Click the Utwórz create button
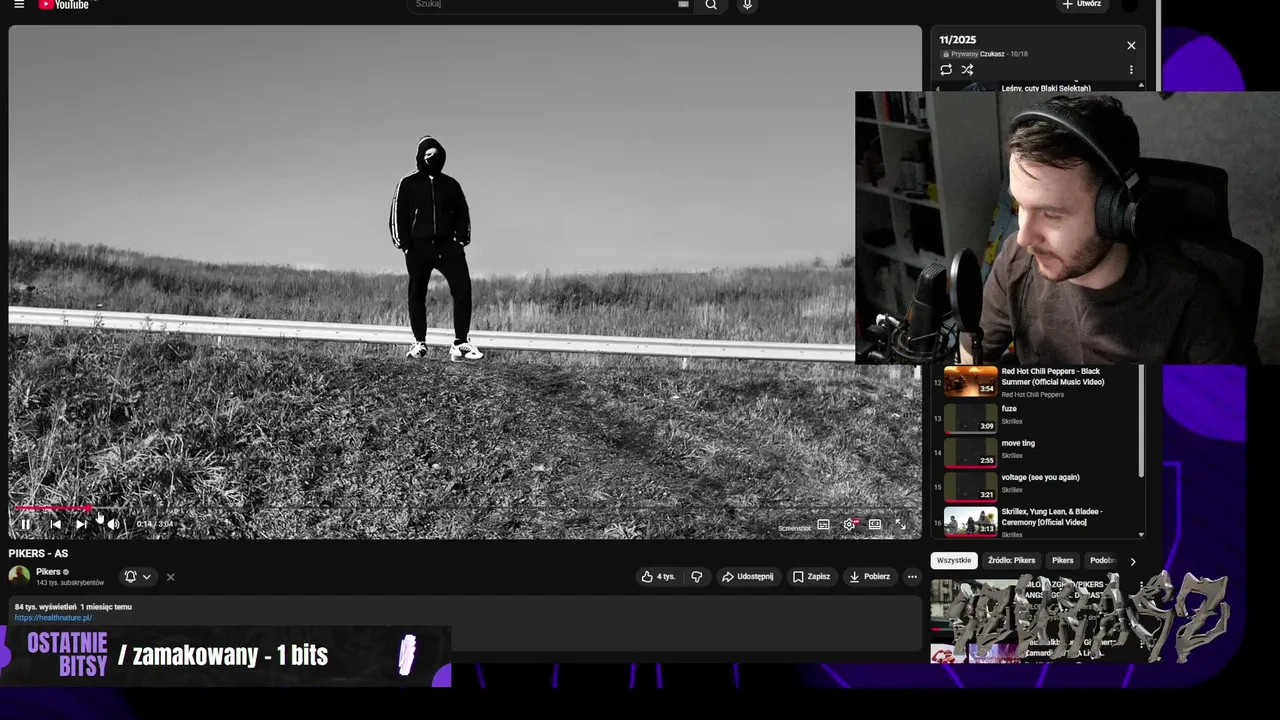Screen dimensions: 1280x720 [1082, 4]
